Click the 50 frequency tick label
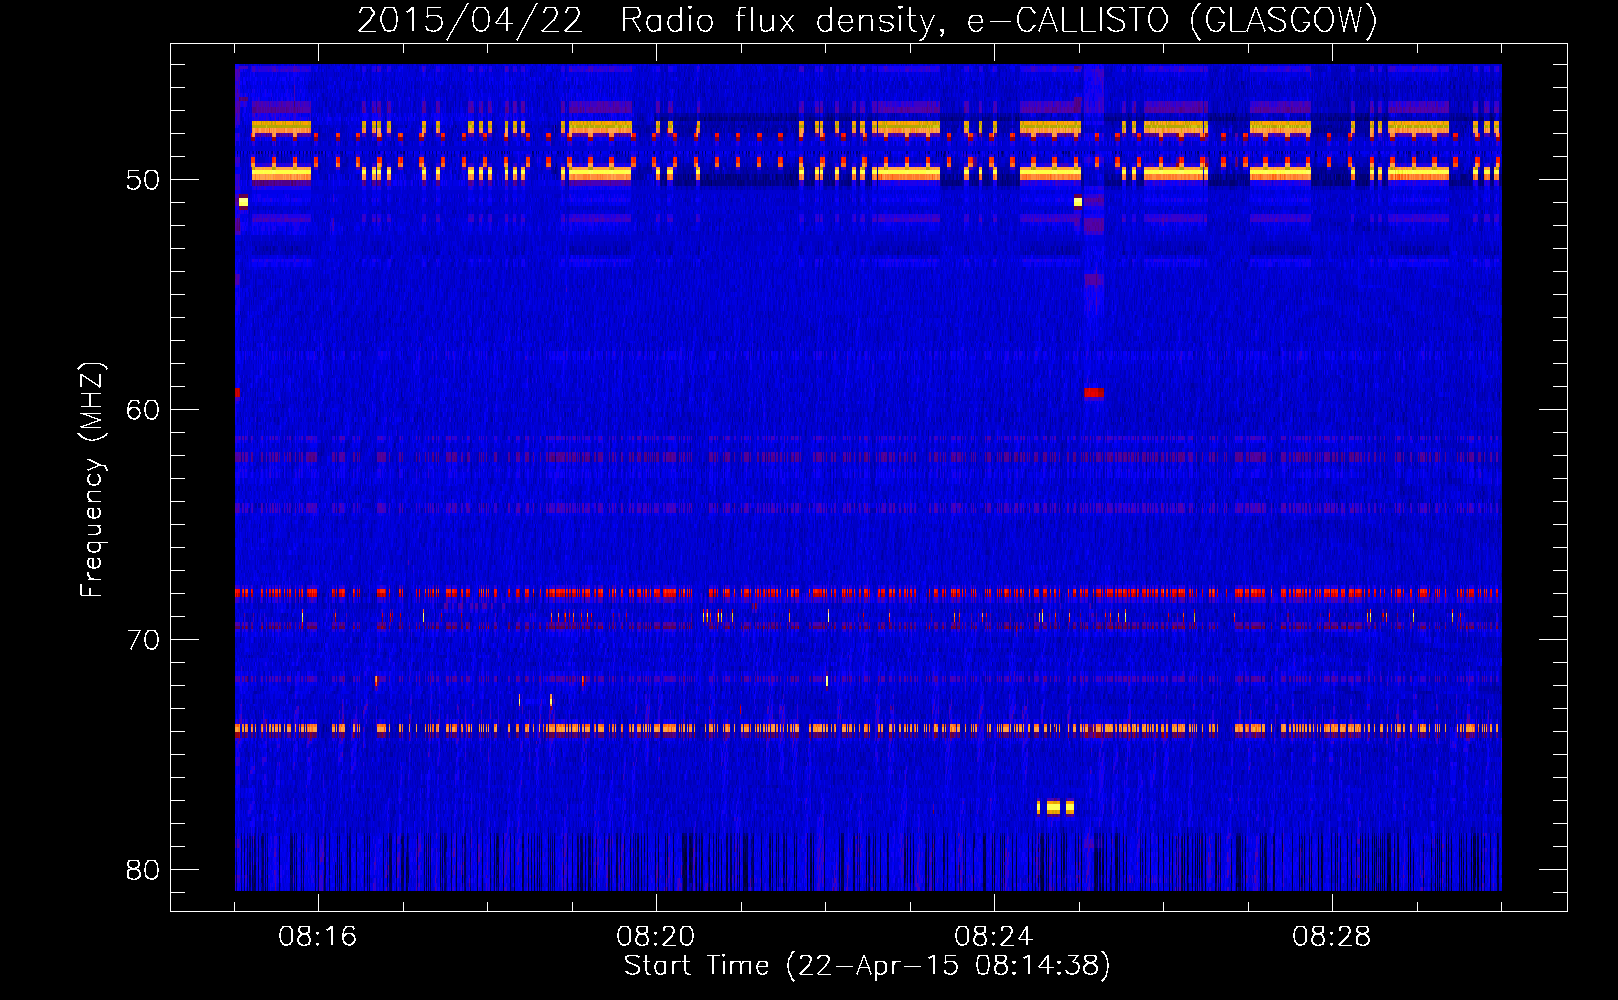The width and height of the screenshot is (1618, 1000). coord(142,180)
